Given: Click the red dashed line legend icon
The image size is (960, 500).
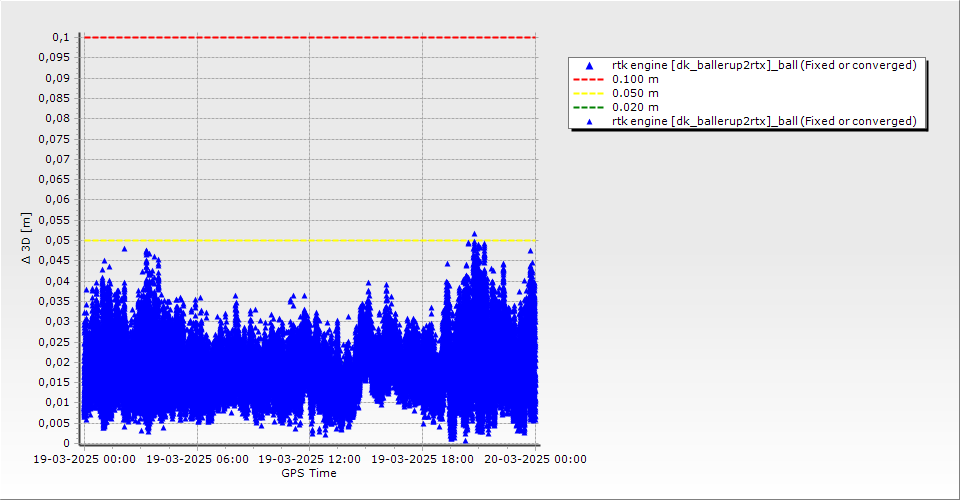Looking at the screenshot, I should click(x=589, y=79).
